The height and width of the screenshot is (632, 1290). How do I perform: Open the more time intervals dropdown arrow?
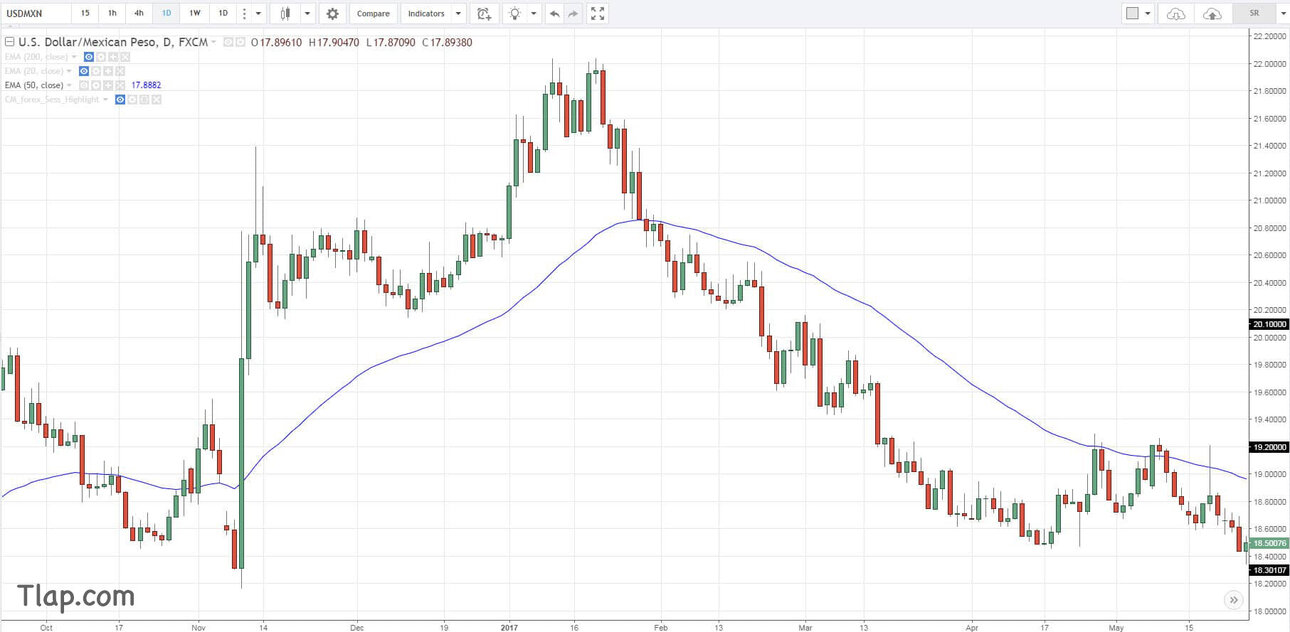coord(259,14)
